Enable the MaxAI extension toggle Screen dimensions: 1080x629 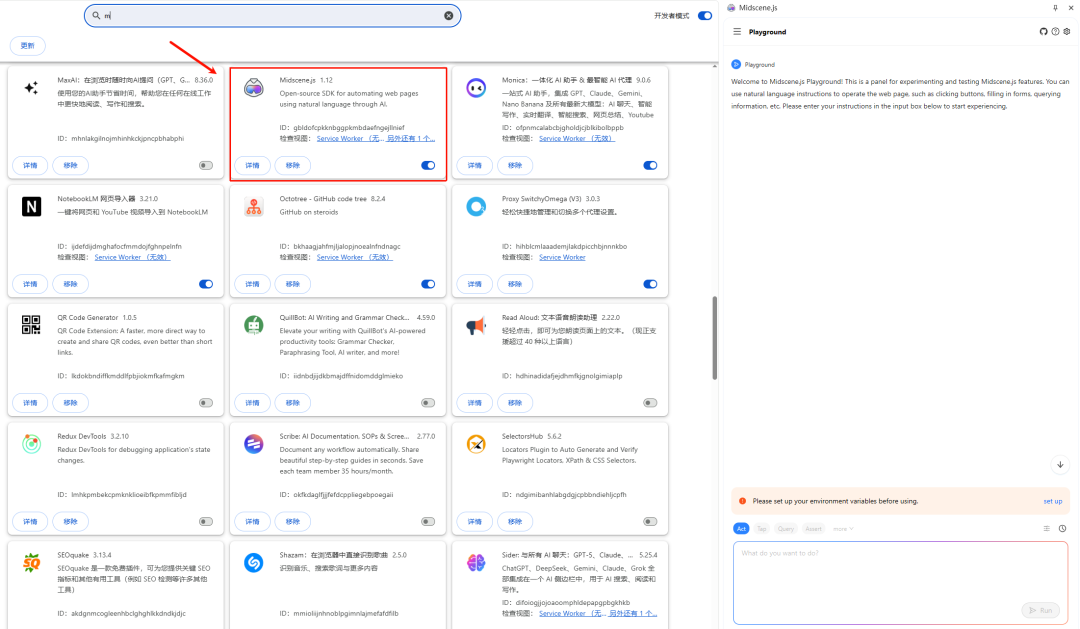[206, 165]
